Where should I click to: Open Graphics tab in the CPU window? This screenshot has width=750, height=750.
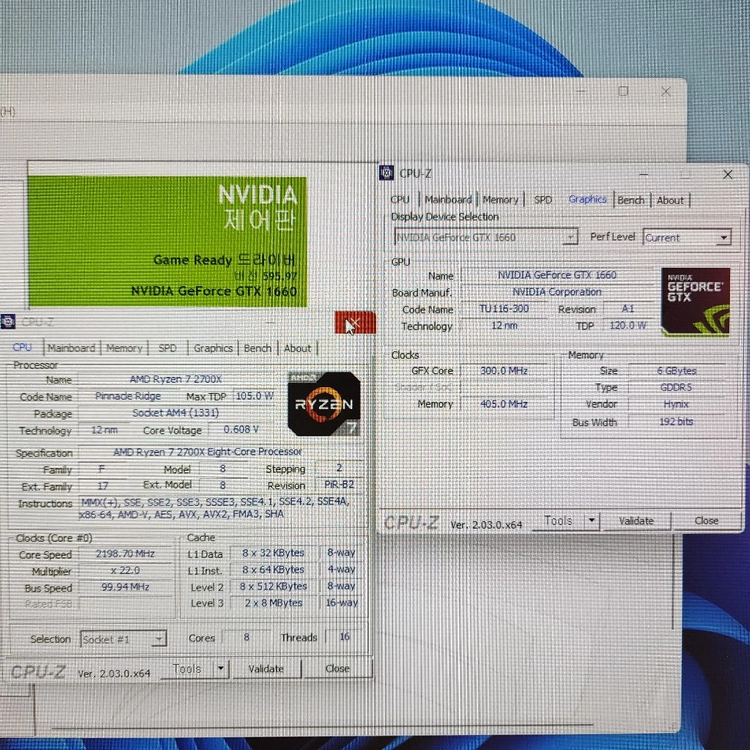pos(213,348)
